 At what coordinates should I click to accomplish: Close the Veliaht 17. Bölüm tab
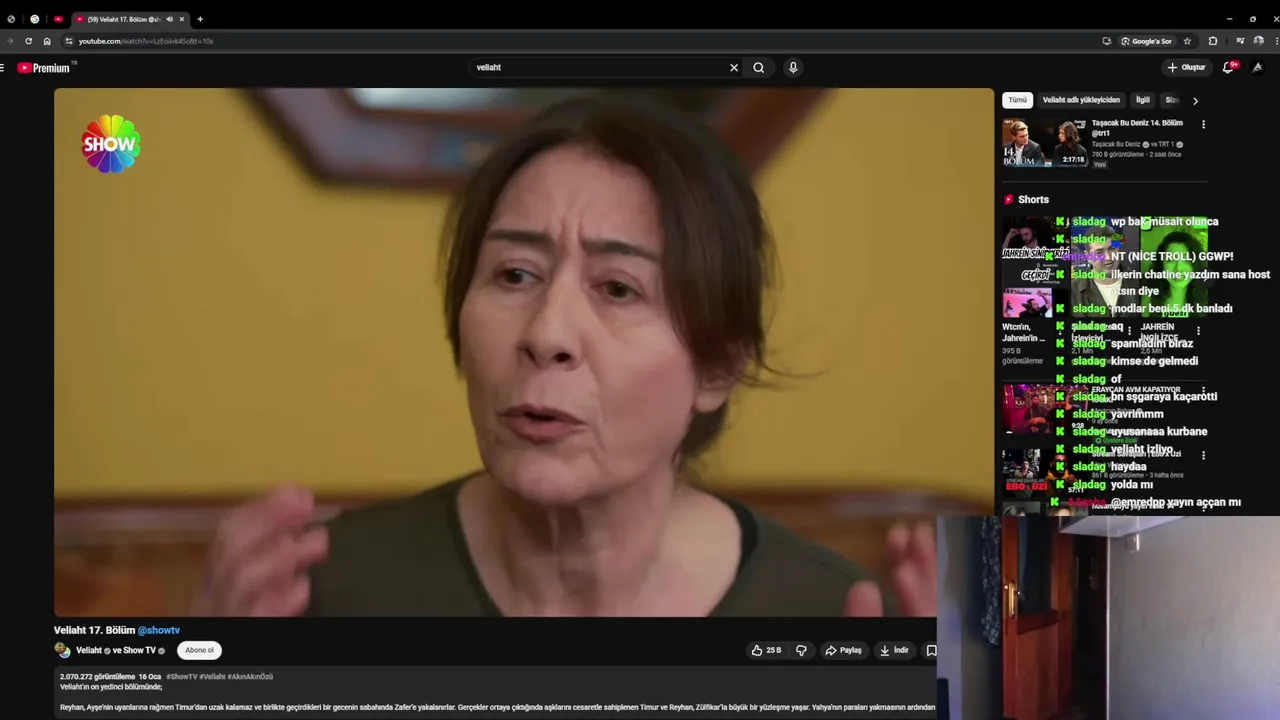182,19
